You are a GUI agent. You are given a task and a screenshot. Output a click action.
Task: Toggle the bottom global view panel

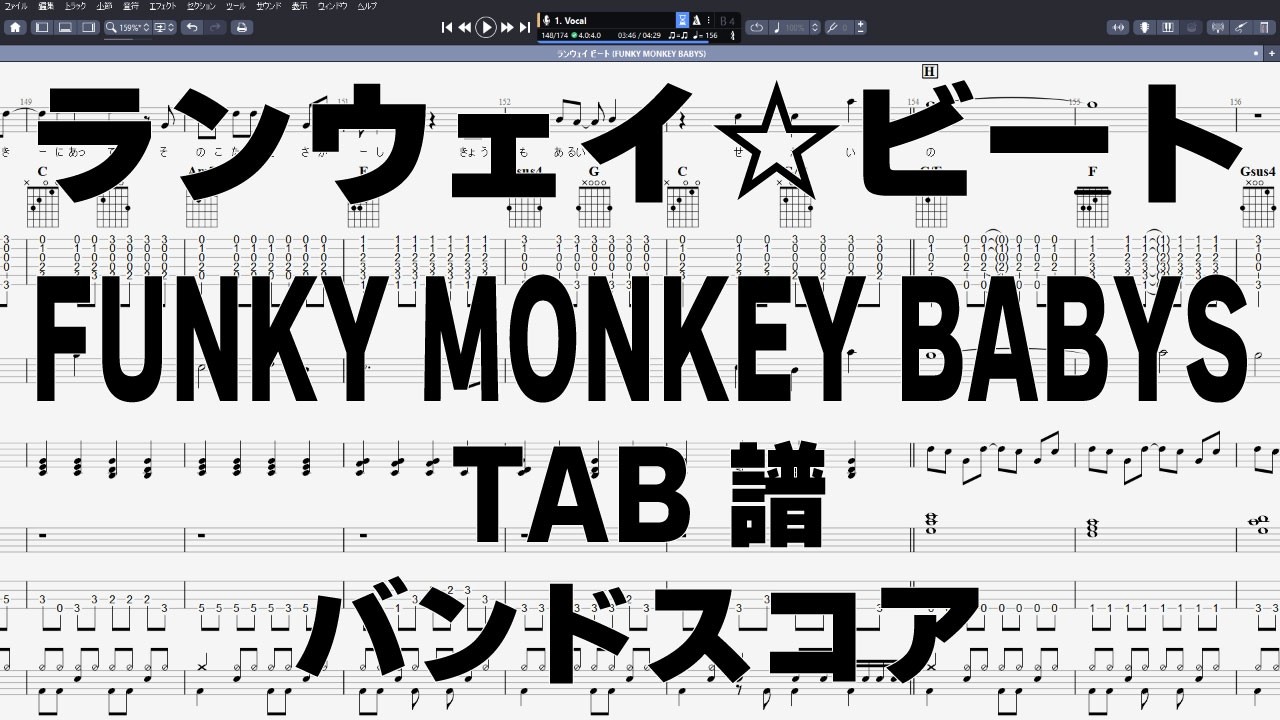pos(64,27)
